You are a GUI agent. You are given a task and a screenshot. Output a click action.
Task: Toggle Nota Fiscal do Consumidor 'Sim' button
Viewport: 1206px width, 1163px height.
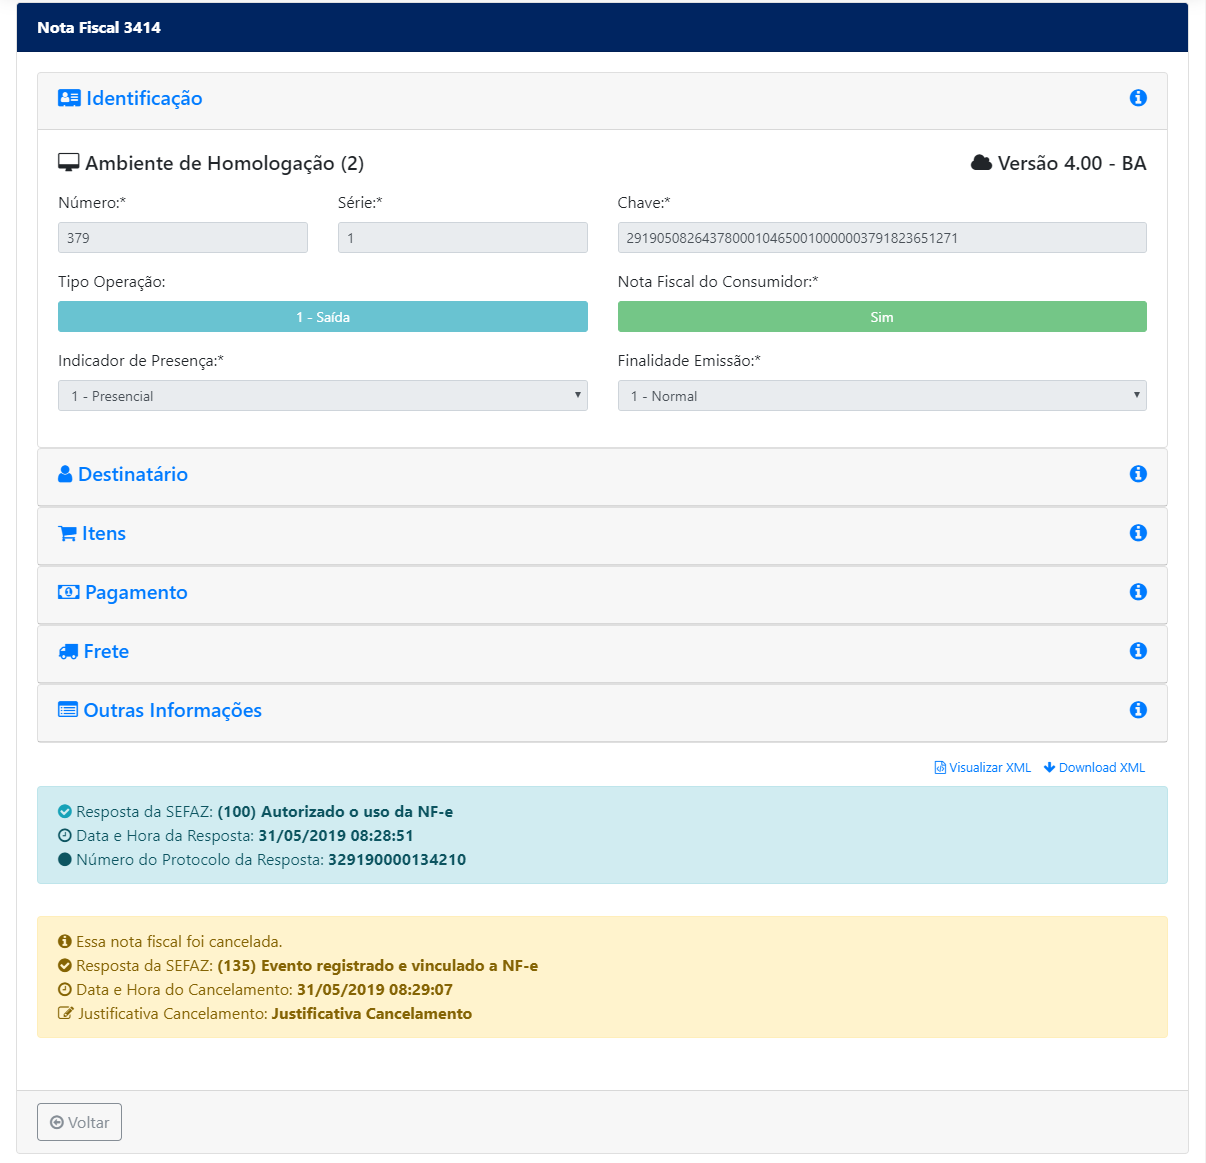(881, 317)
